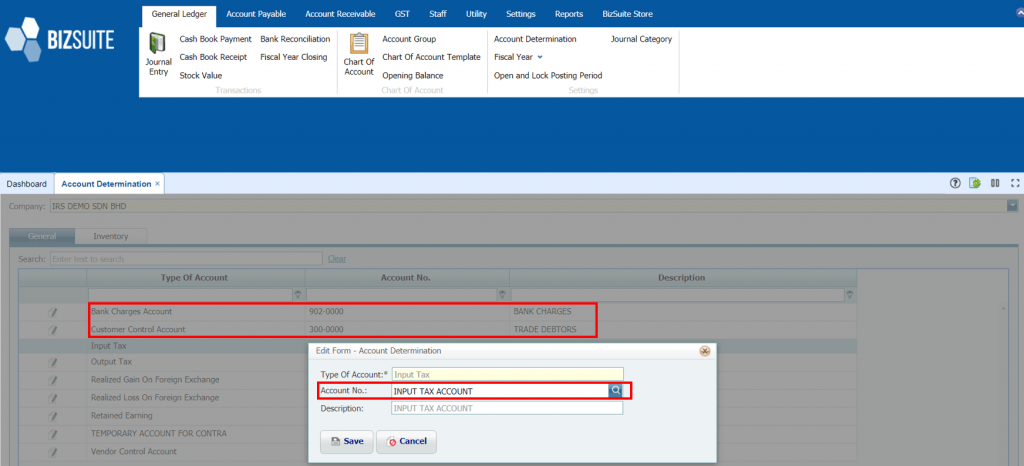Click the Clear search link
This screenshot has width=1024, height=466.
coord(337,259)
